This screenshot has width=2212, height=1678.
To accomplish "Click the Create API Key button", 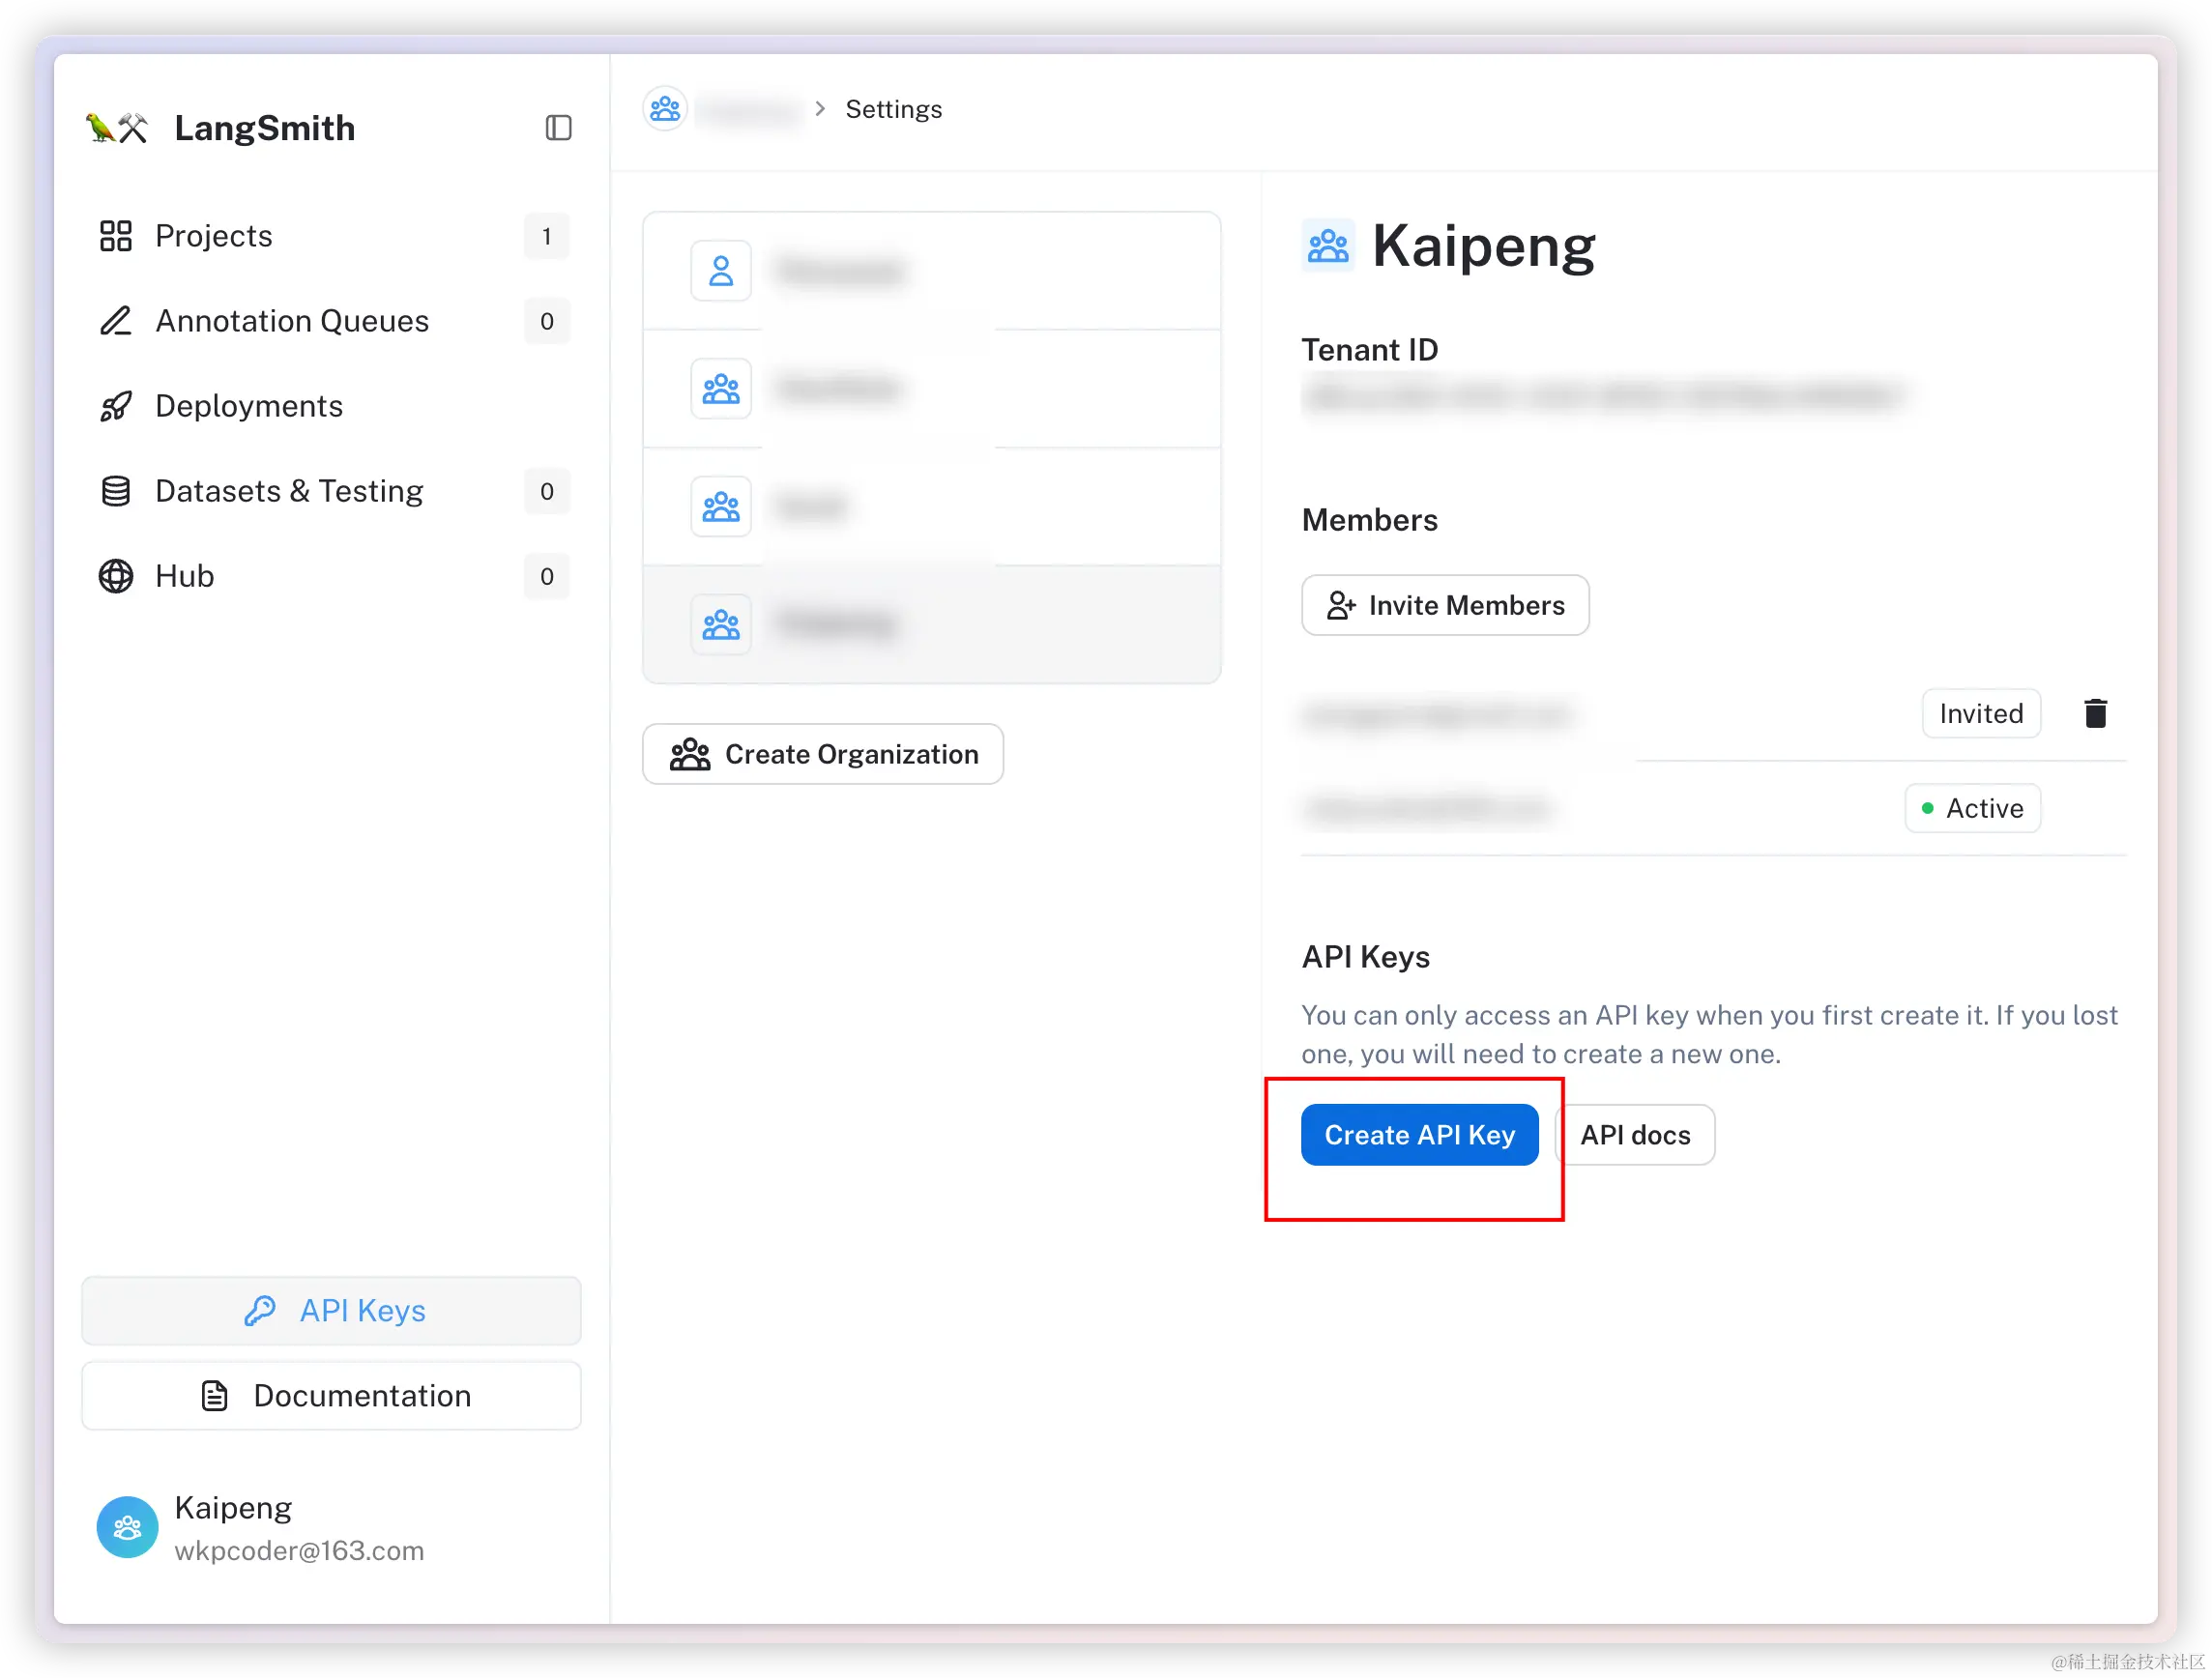I will pyautogui.click(x=1418, y=1135).
